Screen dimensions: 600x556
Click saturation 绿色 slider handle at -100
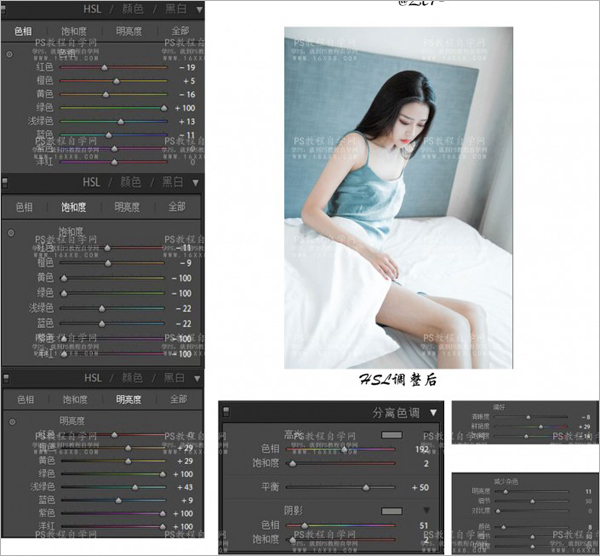[x=64, y=293]
